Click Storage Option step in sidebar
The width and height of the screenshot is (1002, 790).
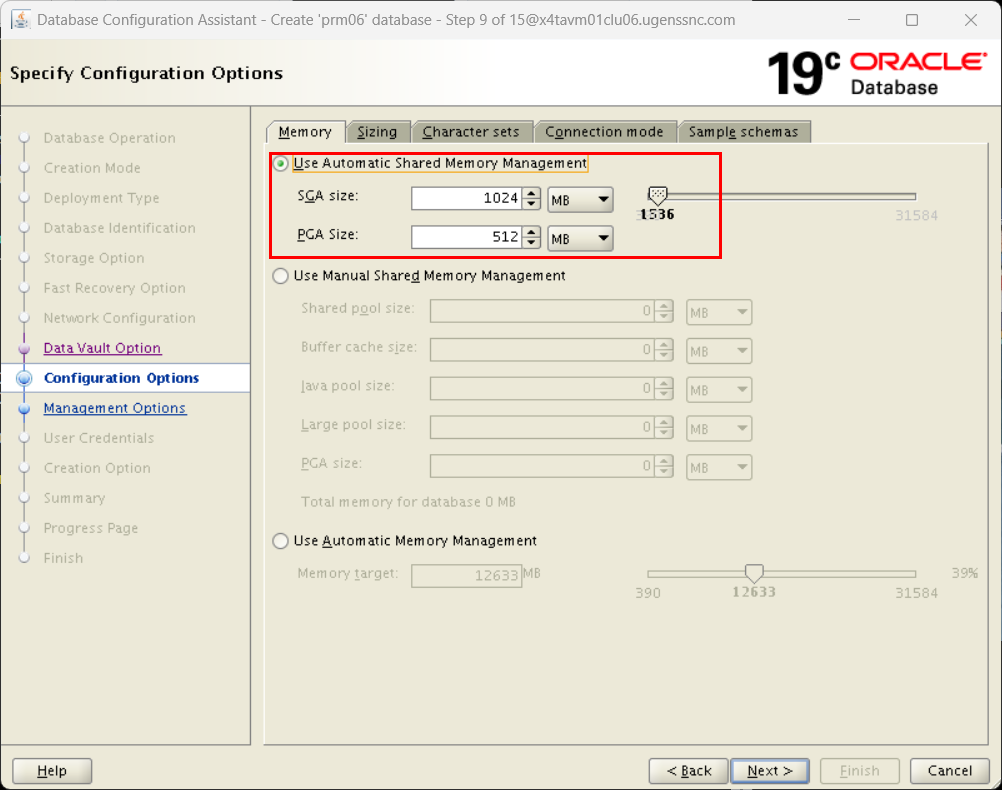point(94,258)
